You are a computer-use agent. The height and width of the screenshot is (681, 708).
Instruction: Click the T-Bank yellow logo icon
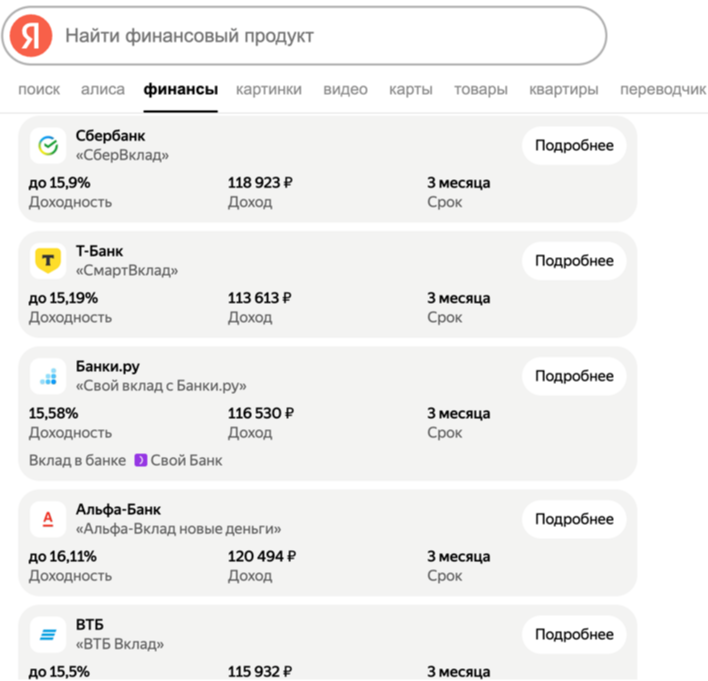tap(47, 261)
